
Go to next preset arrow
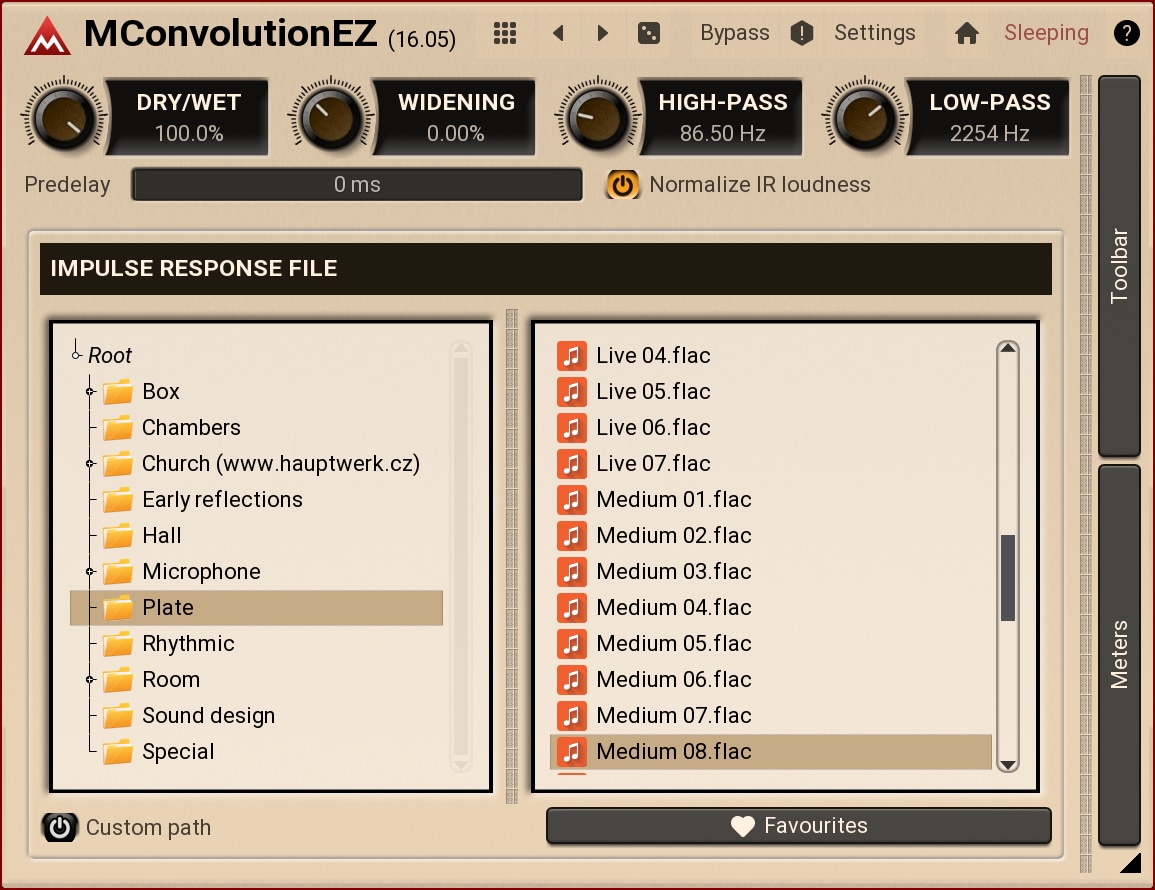[x=603, y=33]
